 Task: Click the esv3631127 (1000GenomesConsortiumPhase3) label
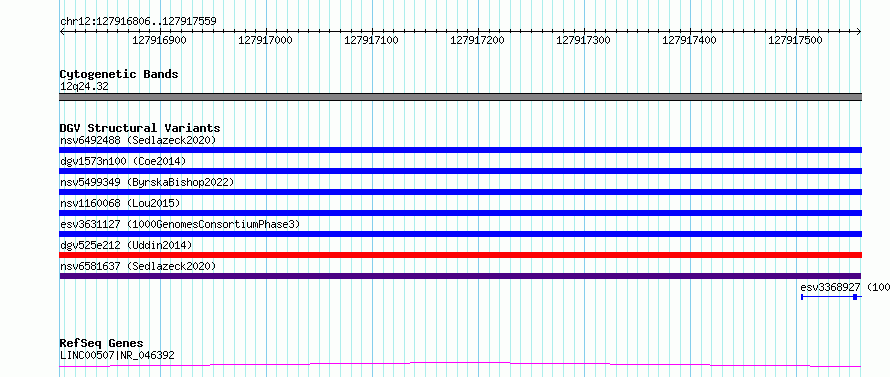click(x=180, y=224)
